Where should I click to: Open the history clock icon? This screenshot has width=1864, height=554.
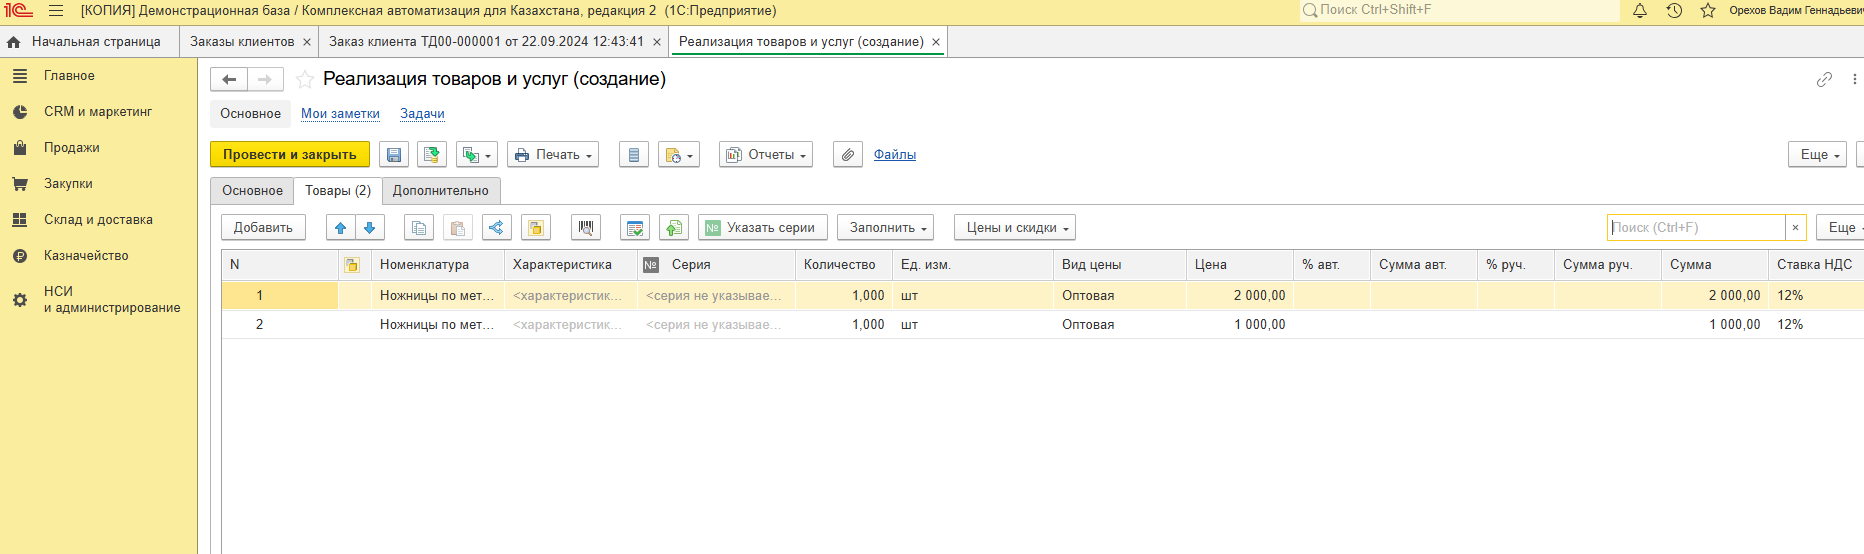click(x=1674, y=11)
